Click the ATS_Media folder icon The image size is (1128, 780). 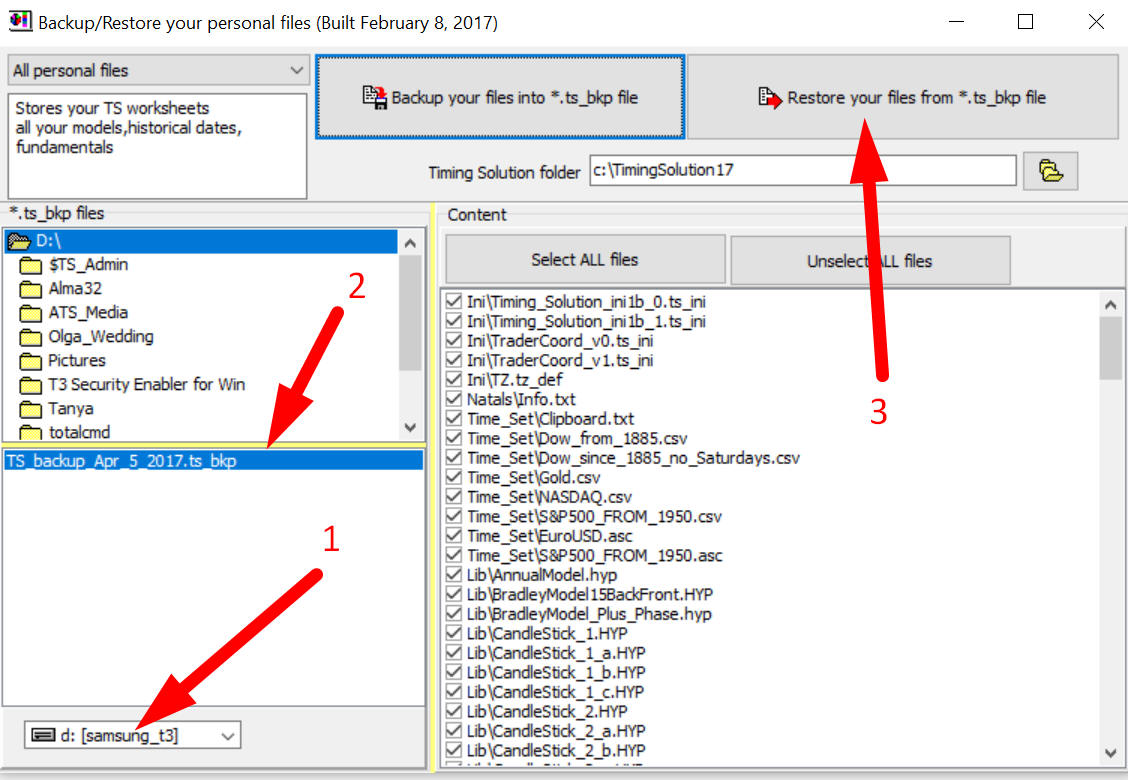coord(30,313)
